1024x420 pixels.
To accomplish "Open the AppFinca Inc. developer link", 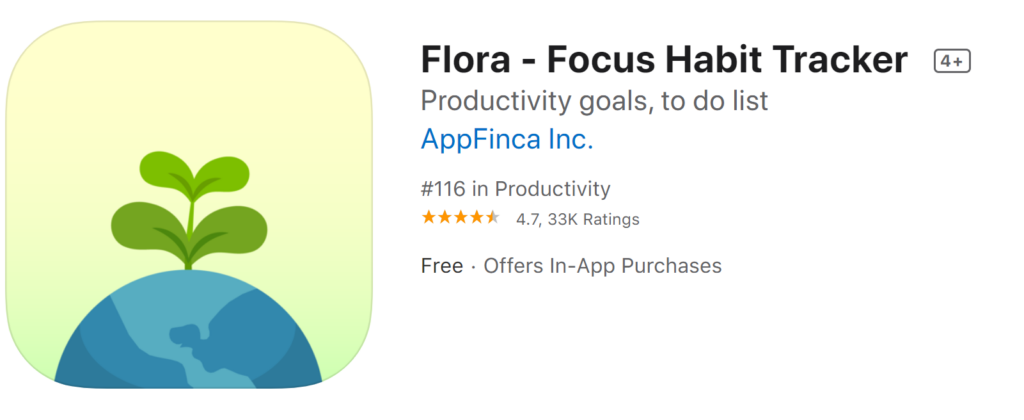I will pyautogui.click(x=507, y=139).
